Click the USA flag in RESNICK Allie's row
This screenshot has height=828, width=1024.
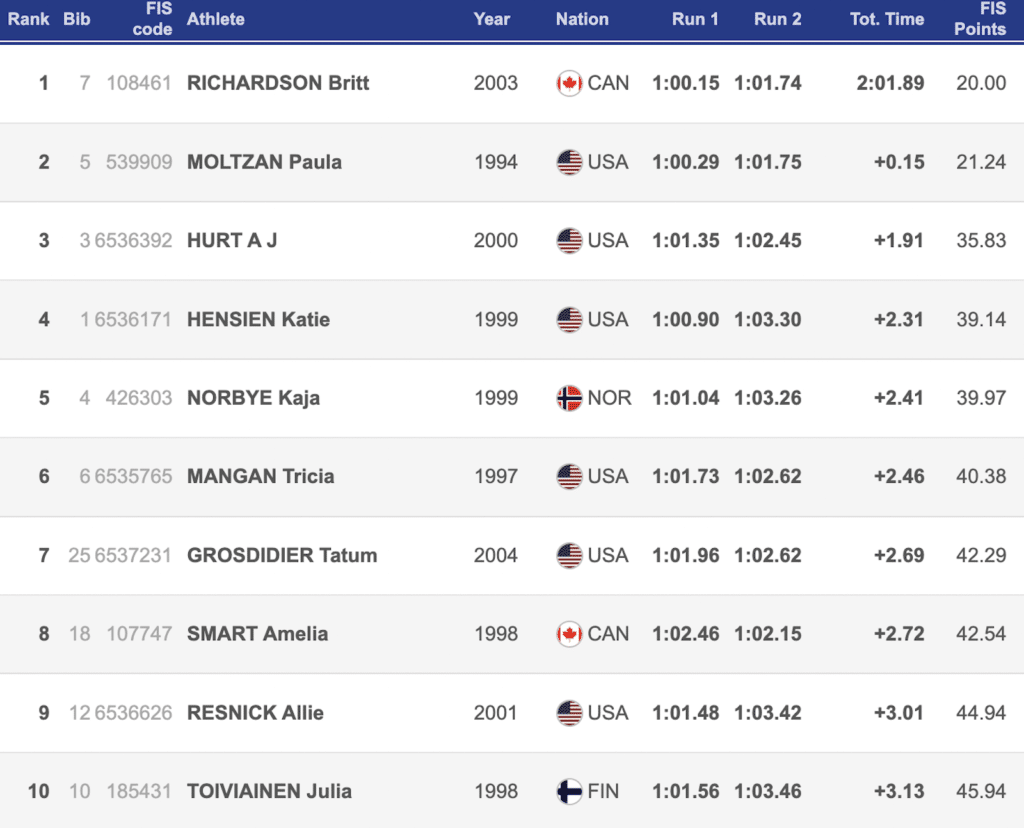(569, 713)
